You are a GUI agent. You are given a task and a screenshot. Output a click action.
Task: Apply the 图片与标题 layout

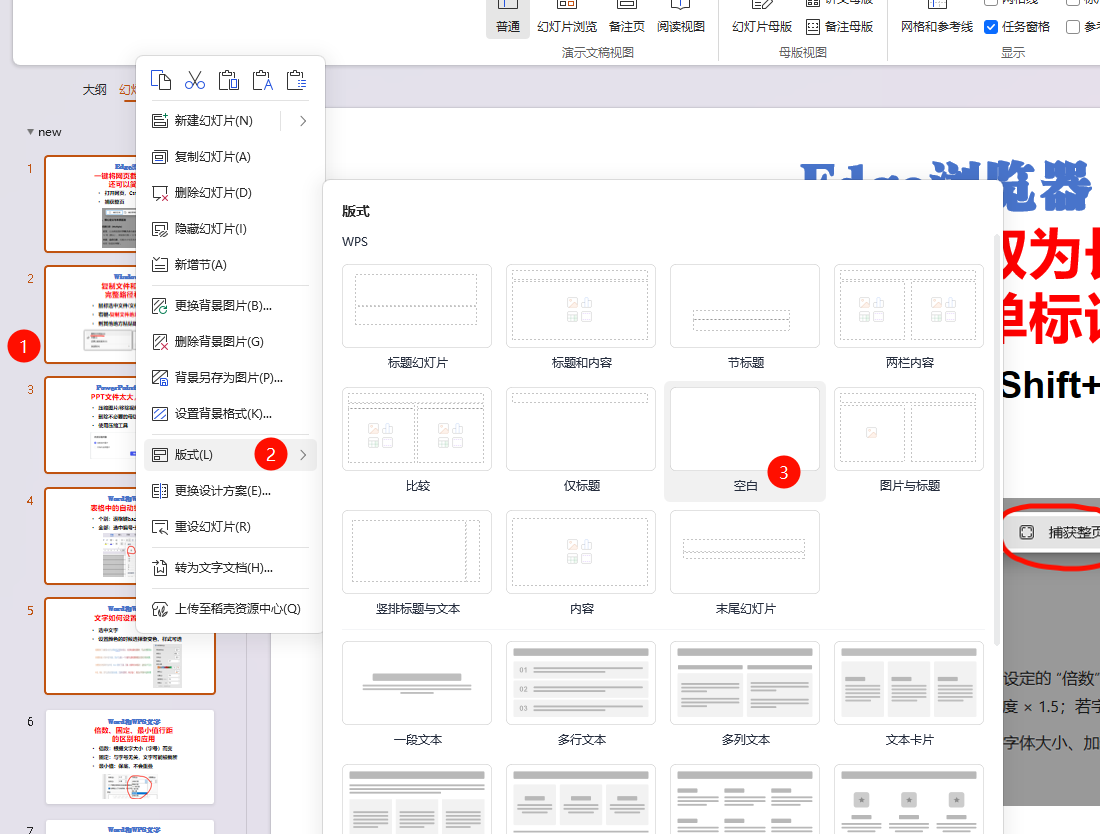point(909,429)
